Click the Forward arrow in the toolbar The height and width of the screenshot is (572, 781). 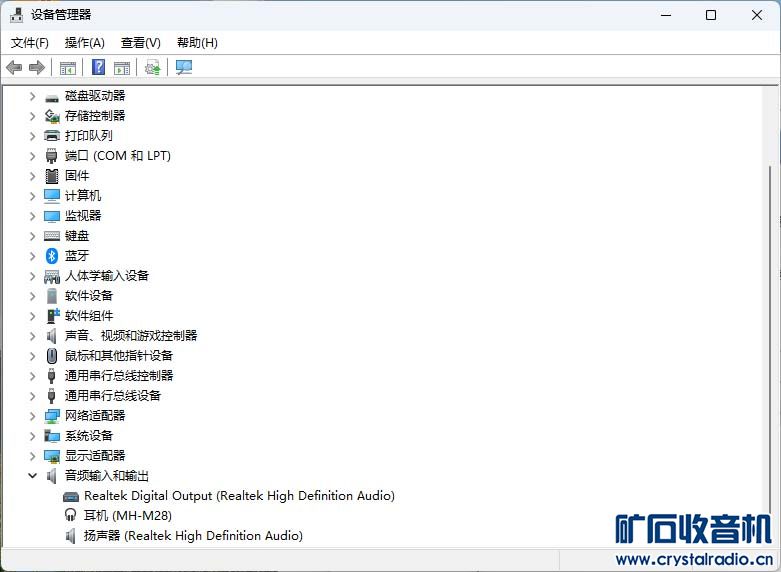37,67
